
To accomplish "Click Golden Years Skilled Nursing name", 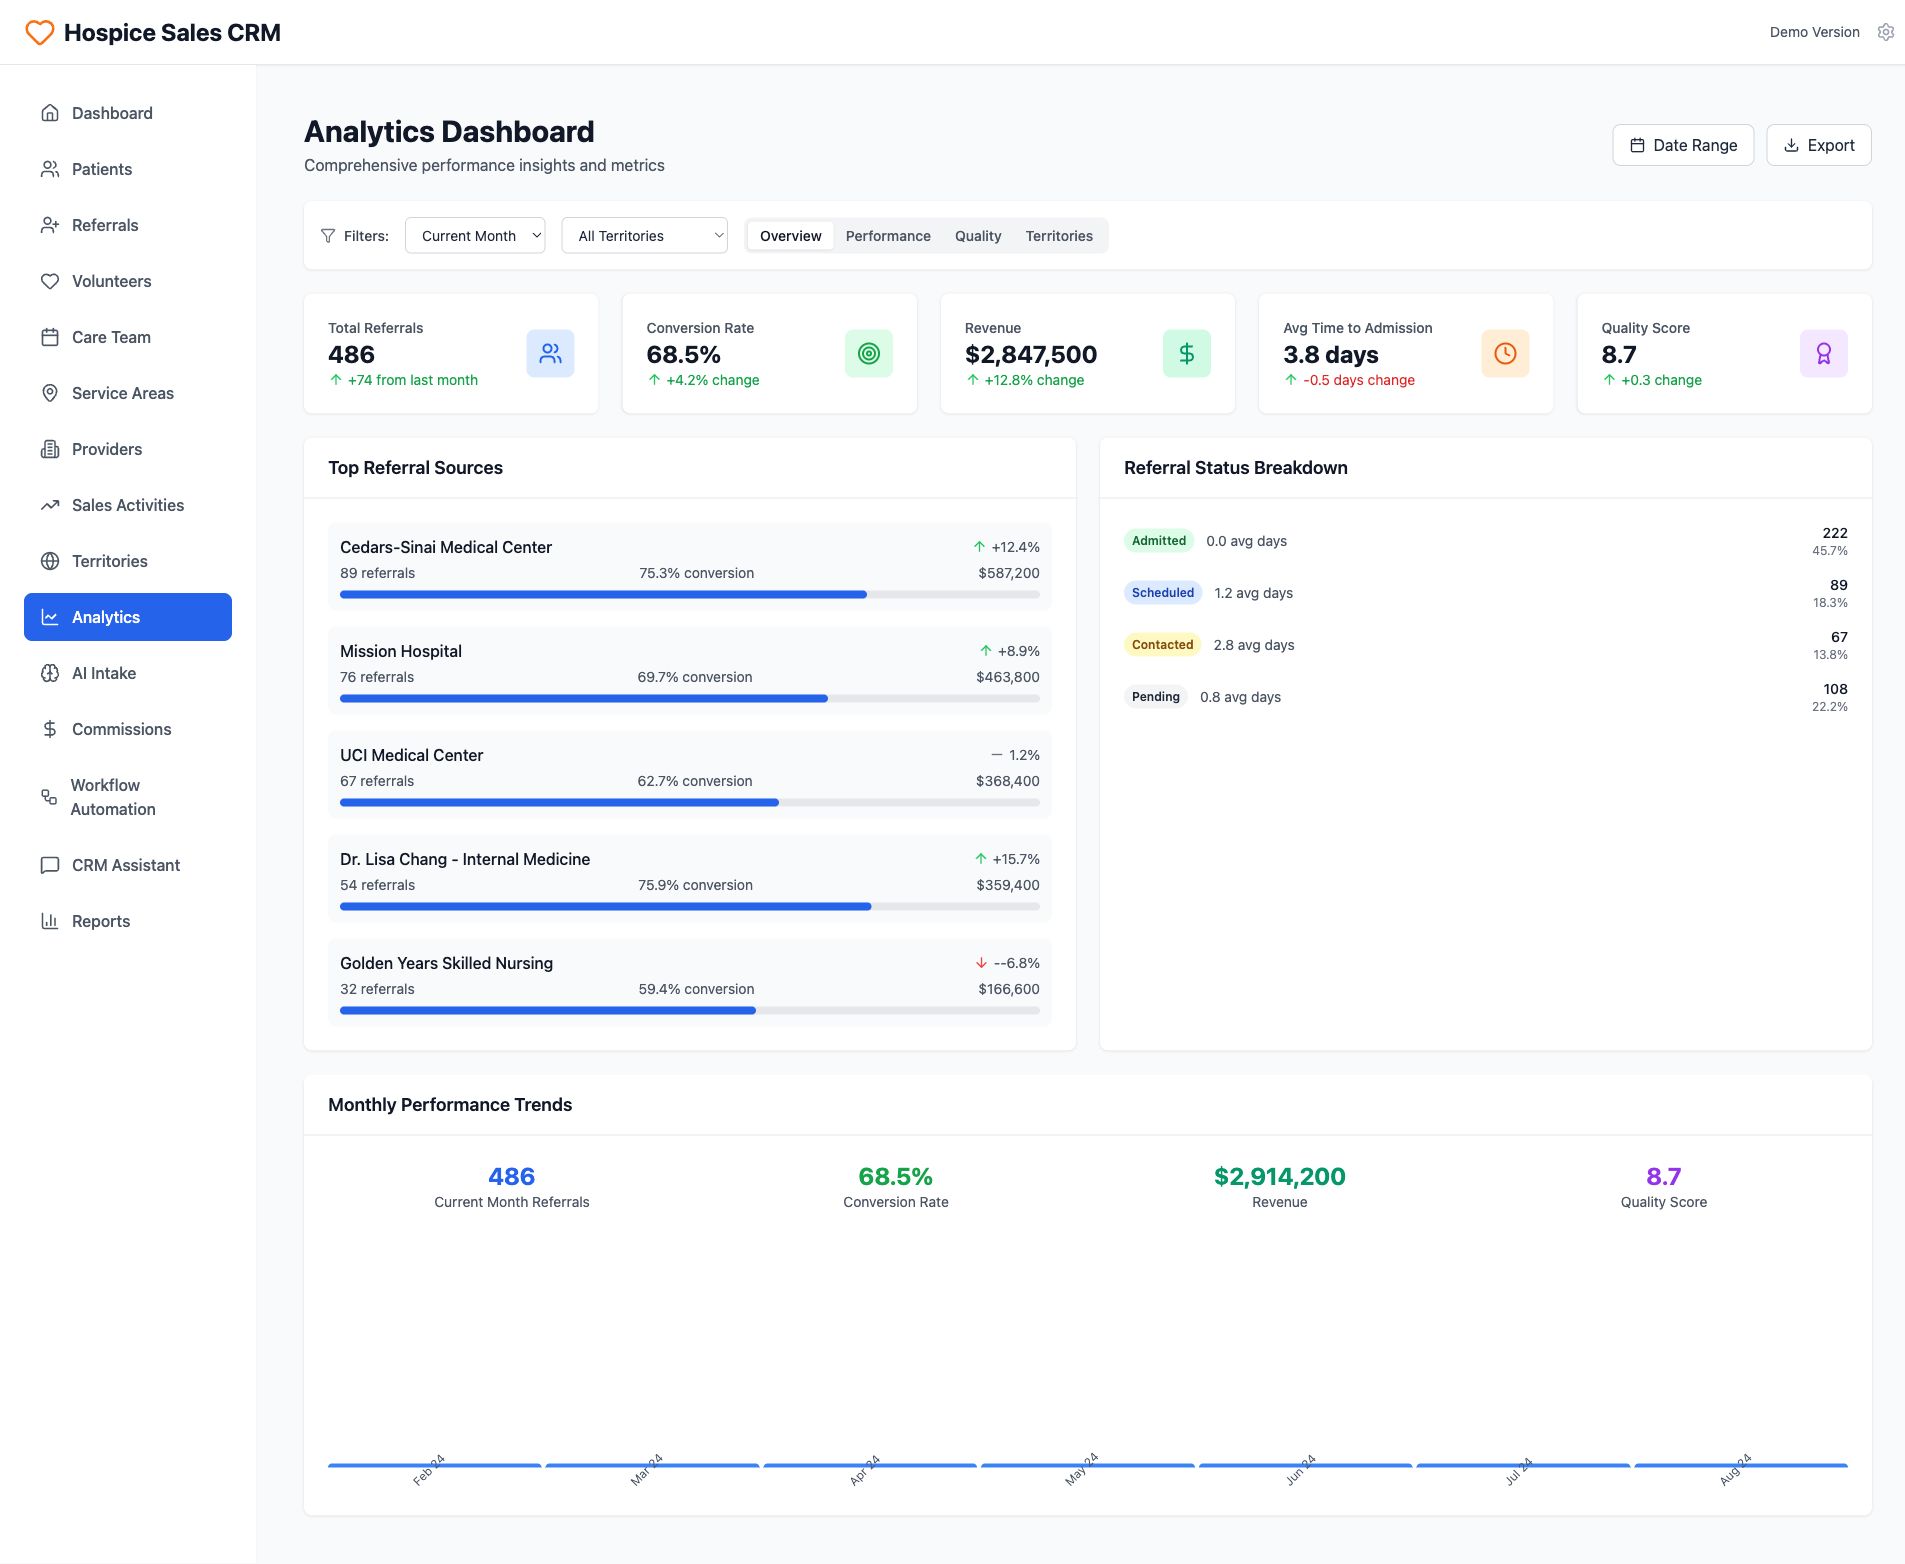I will click(446, 963).
